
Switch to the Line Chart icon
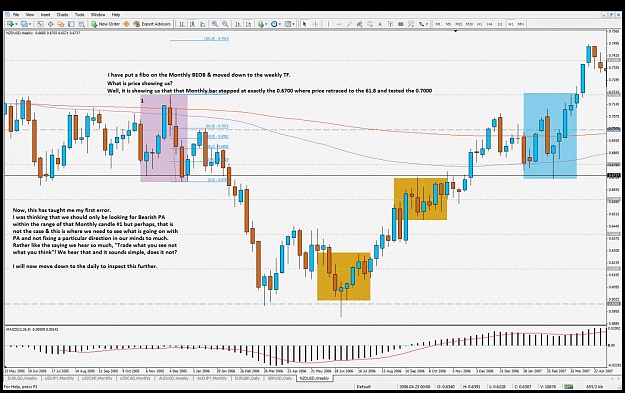point(202,24)
